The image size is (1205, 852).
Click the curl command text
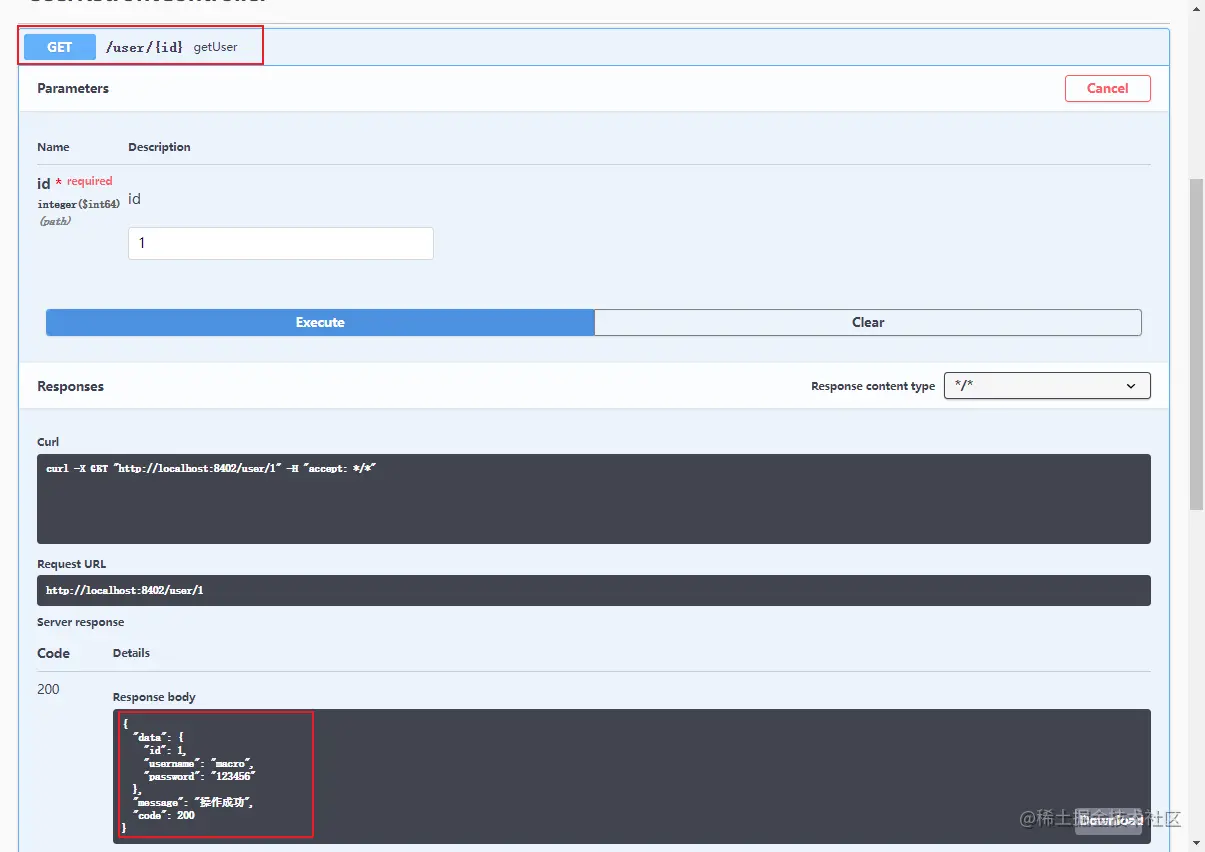point(211,468)
